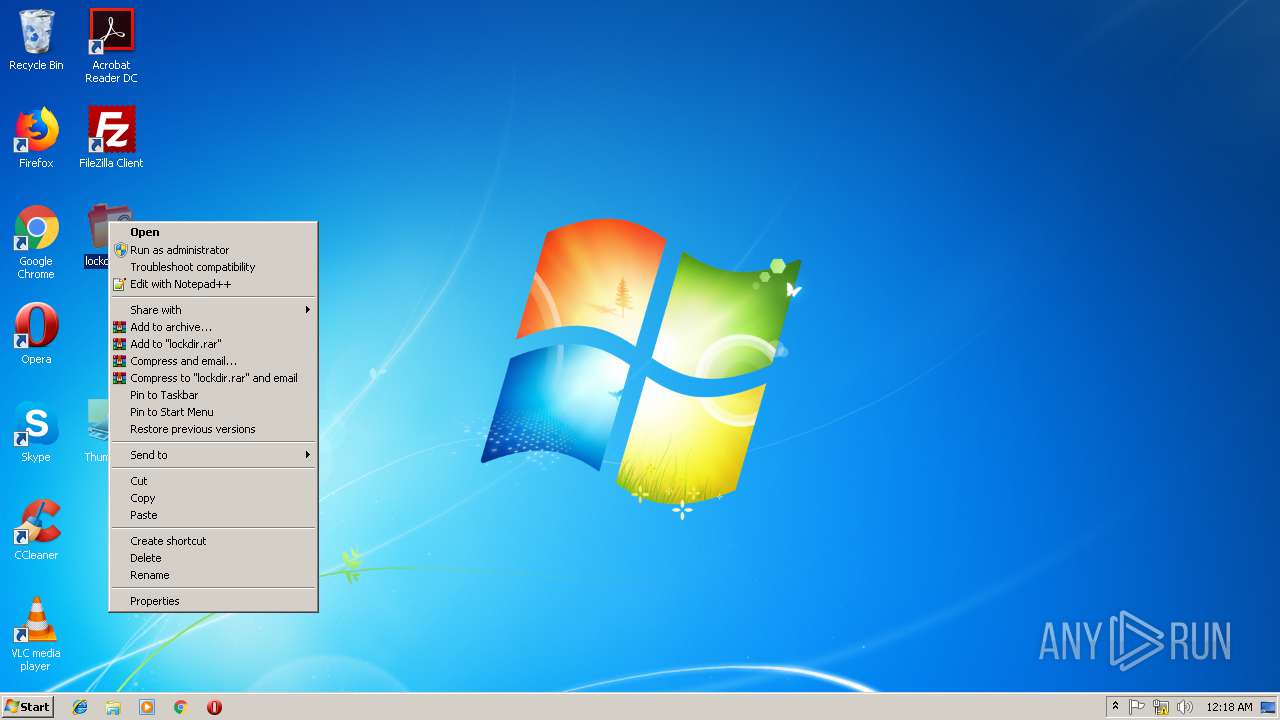Launch CCleaner desktop shortcut
This screenshot has width=1280, height=720.
tap(36, 530)
